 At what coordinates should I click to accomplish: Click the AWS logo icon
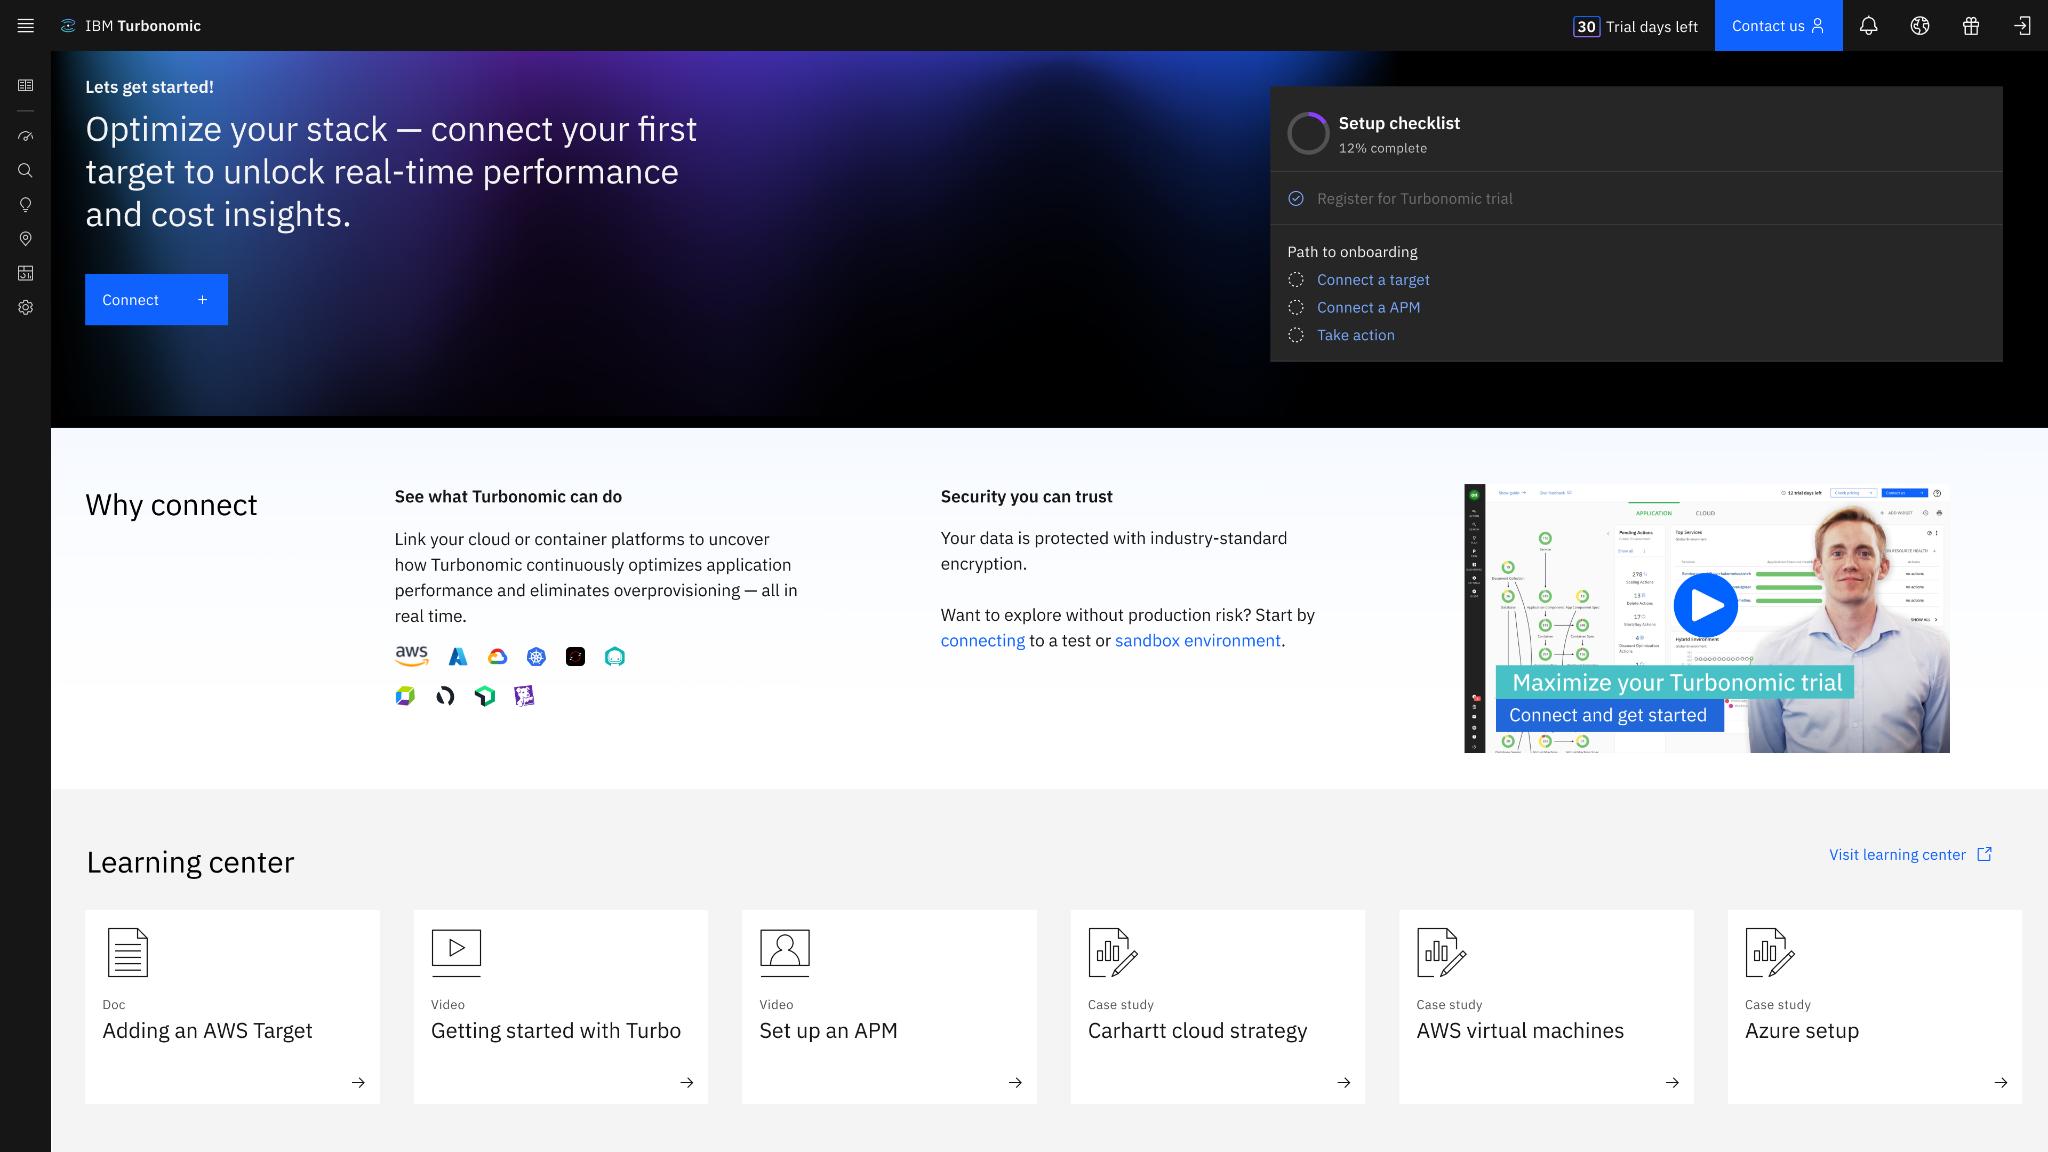click(411, 656)
